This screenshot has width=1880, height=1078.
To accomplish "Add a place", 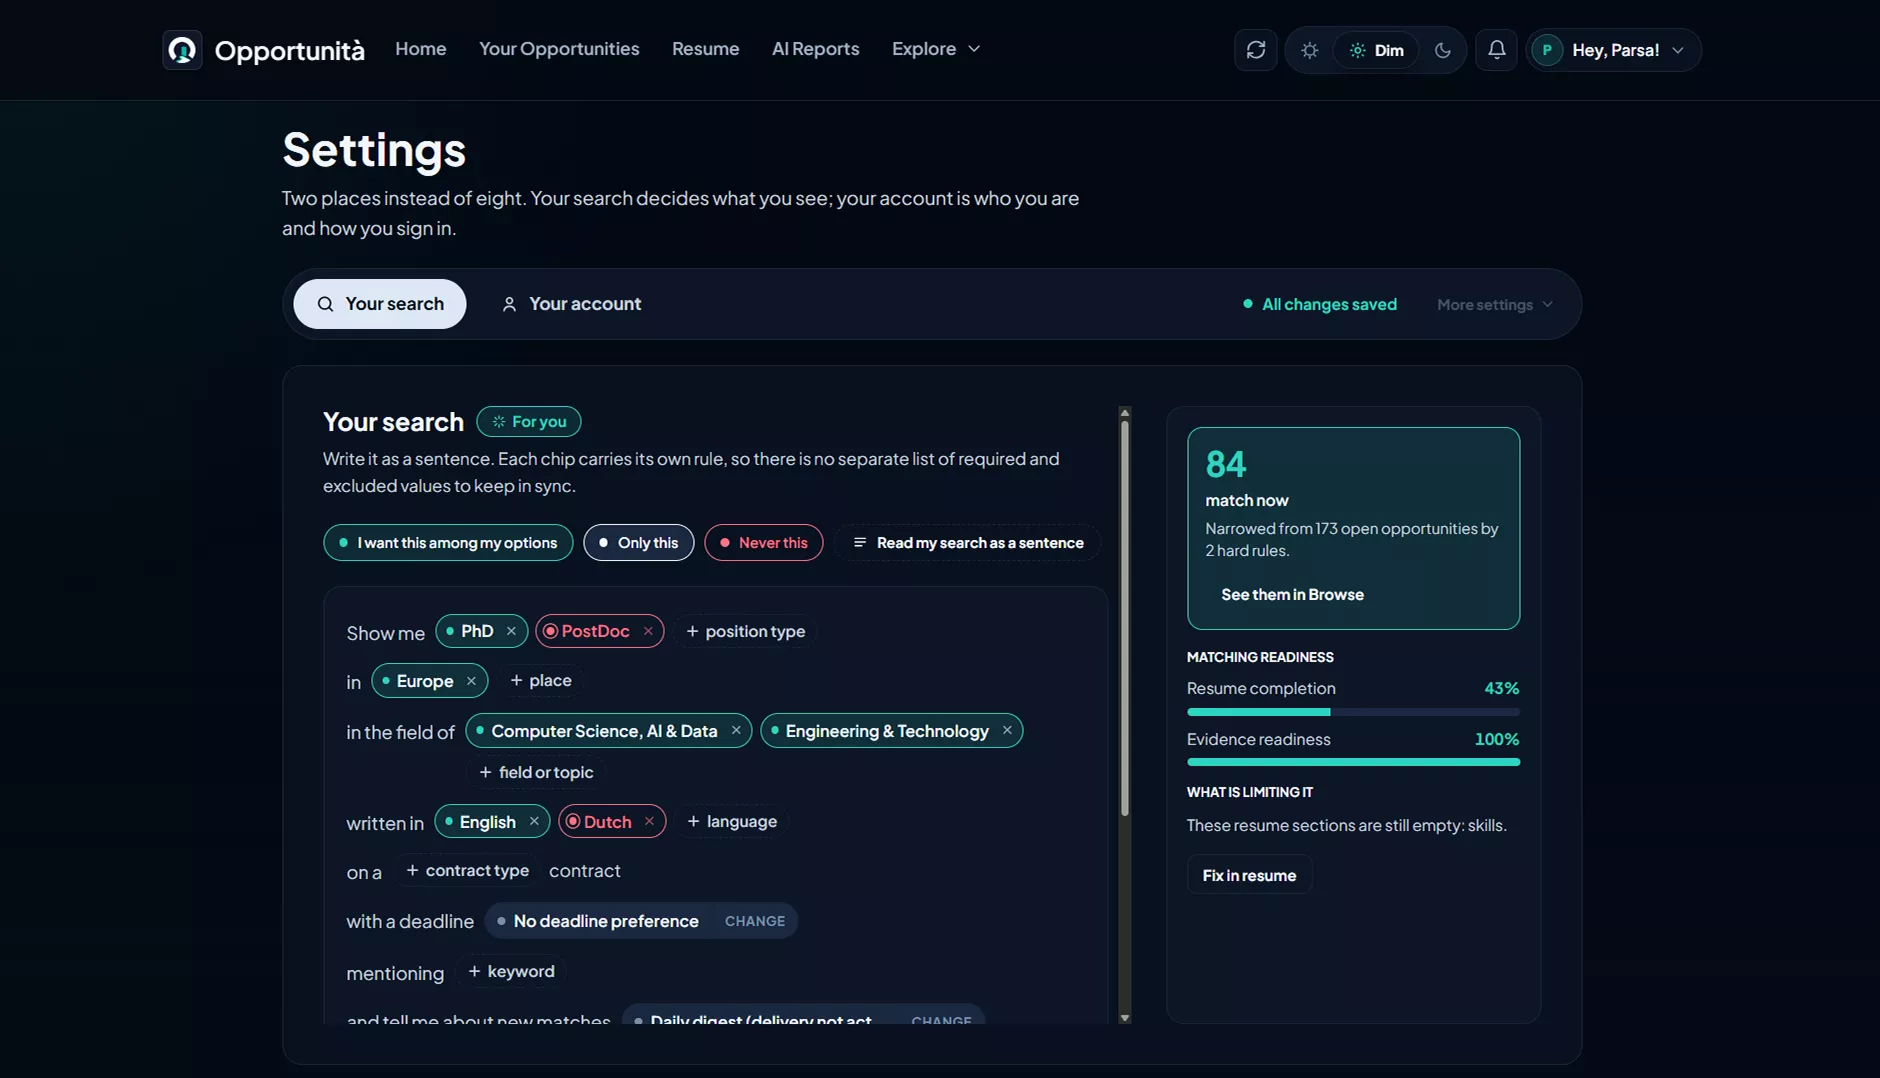I will coord(541,681).
